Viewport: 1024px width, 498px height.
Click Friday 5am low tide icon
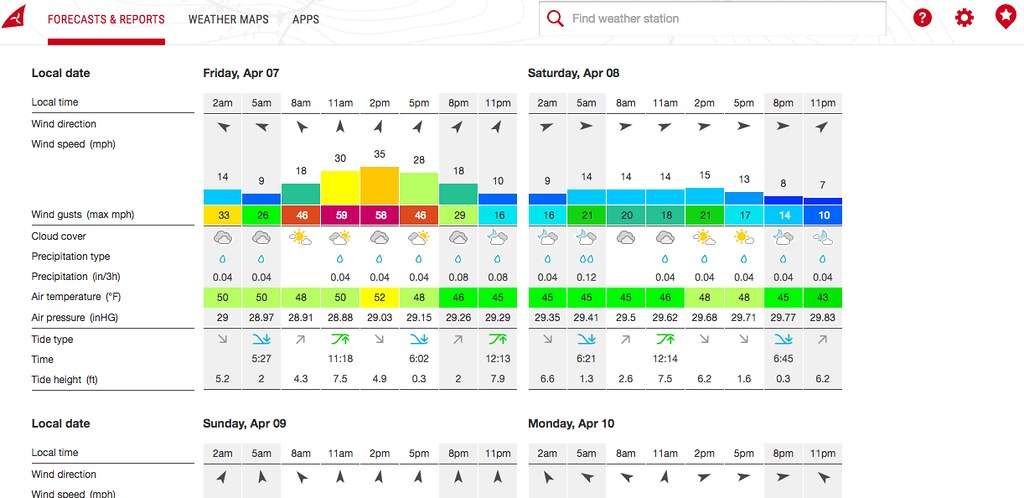coord(261,339)
